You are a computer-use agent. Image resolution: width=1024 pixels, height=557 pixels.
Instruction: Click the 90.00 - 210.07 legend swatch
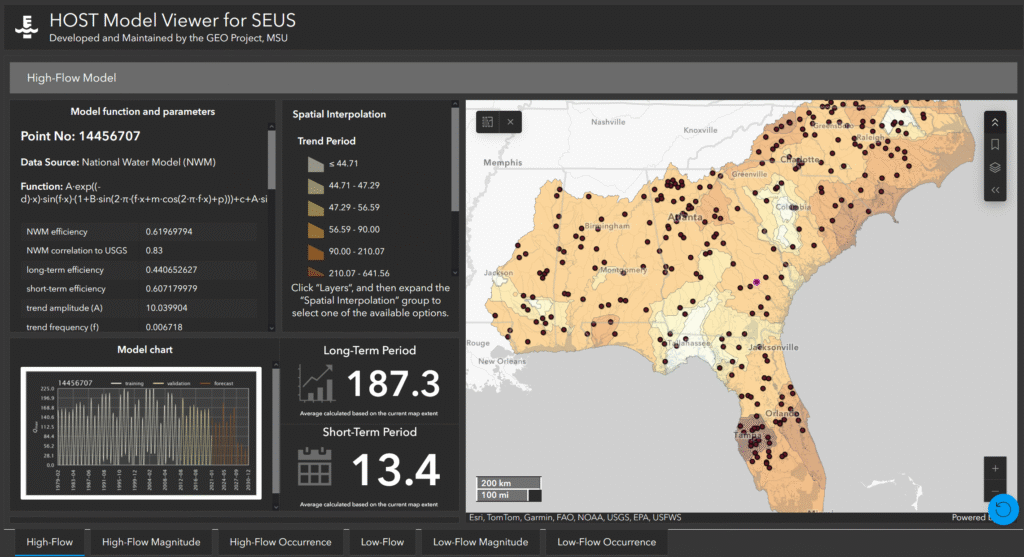[x=314, y=251]
